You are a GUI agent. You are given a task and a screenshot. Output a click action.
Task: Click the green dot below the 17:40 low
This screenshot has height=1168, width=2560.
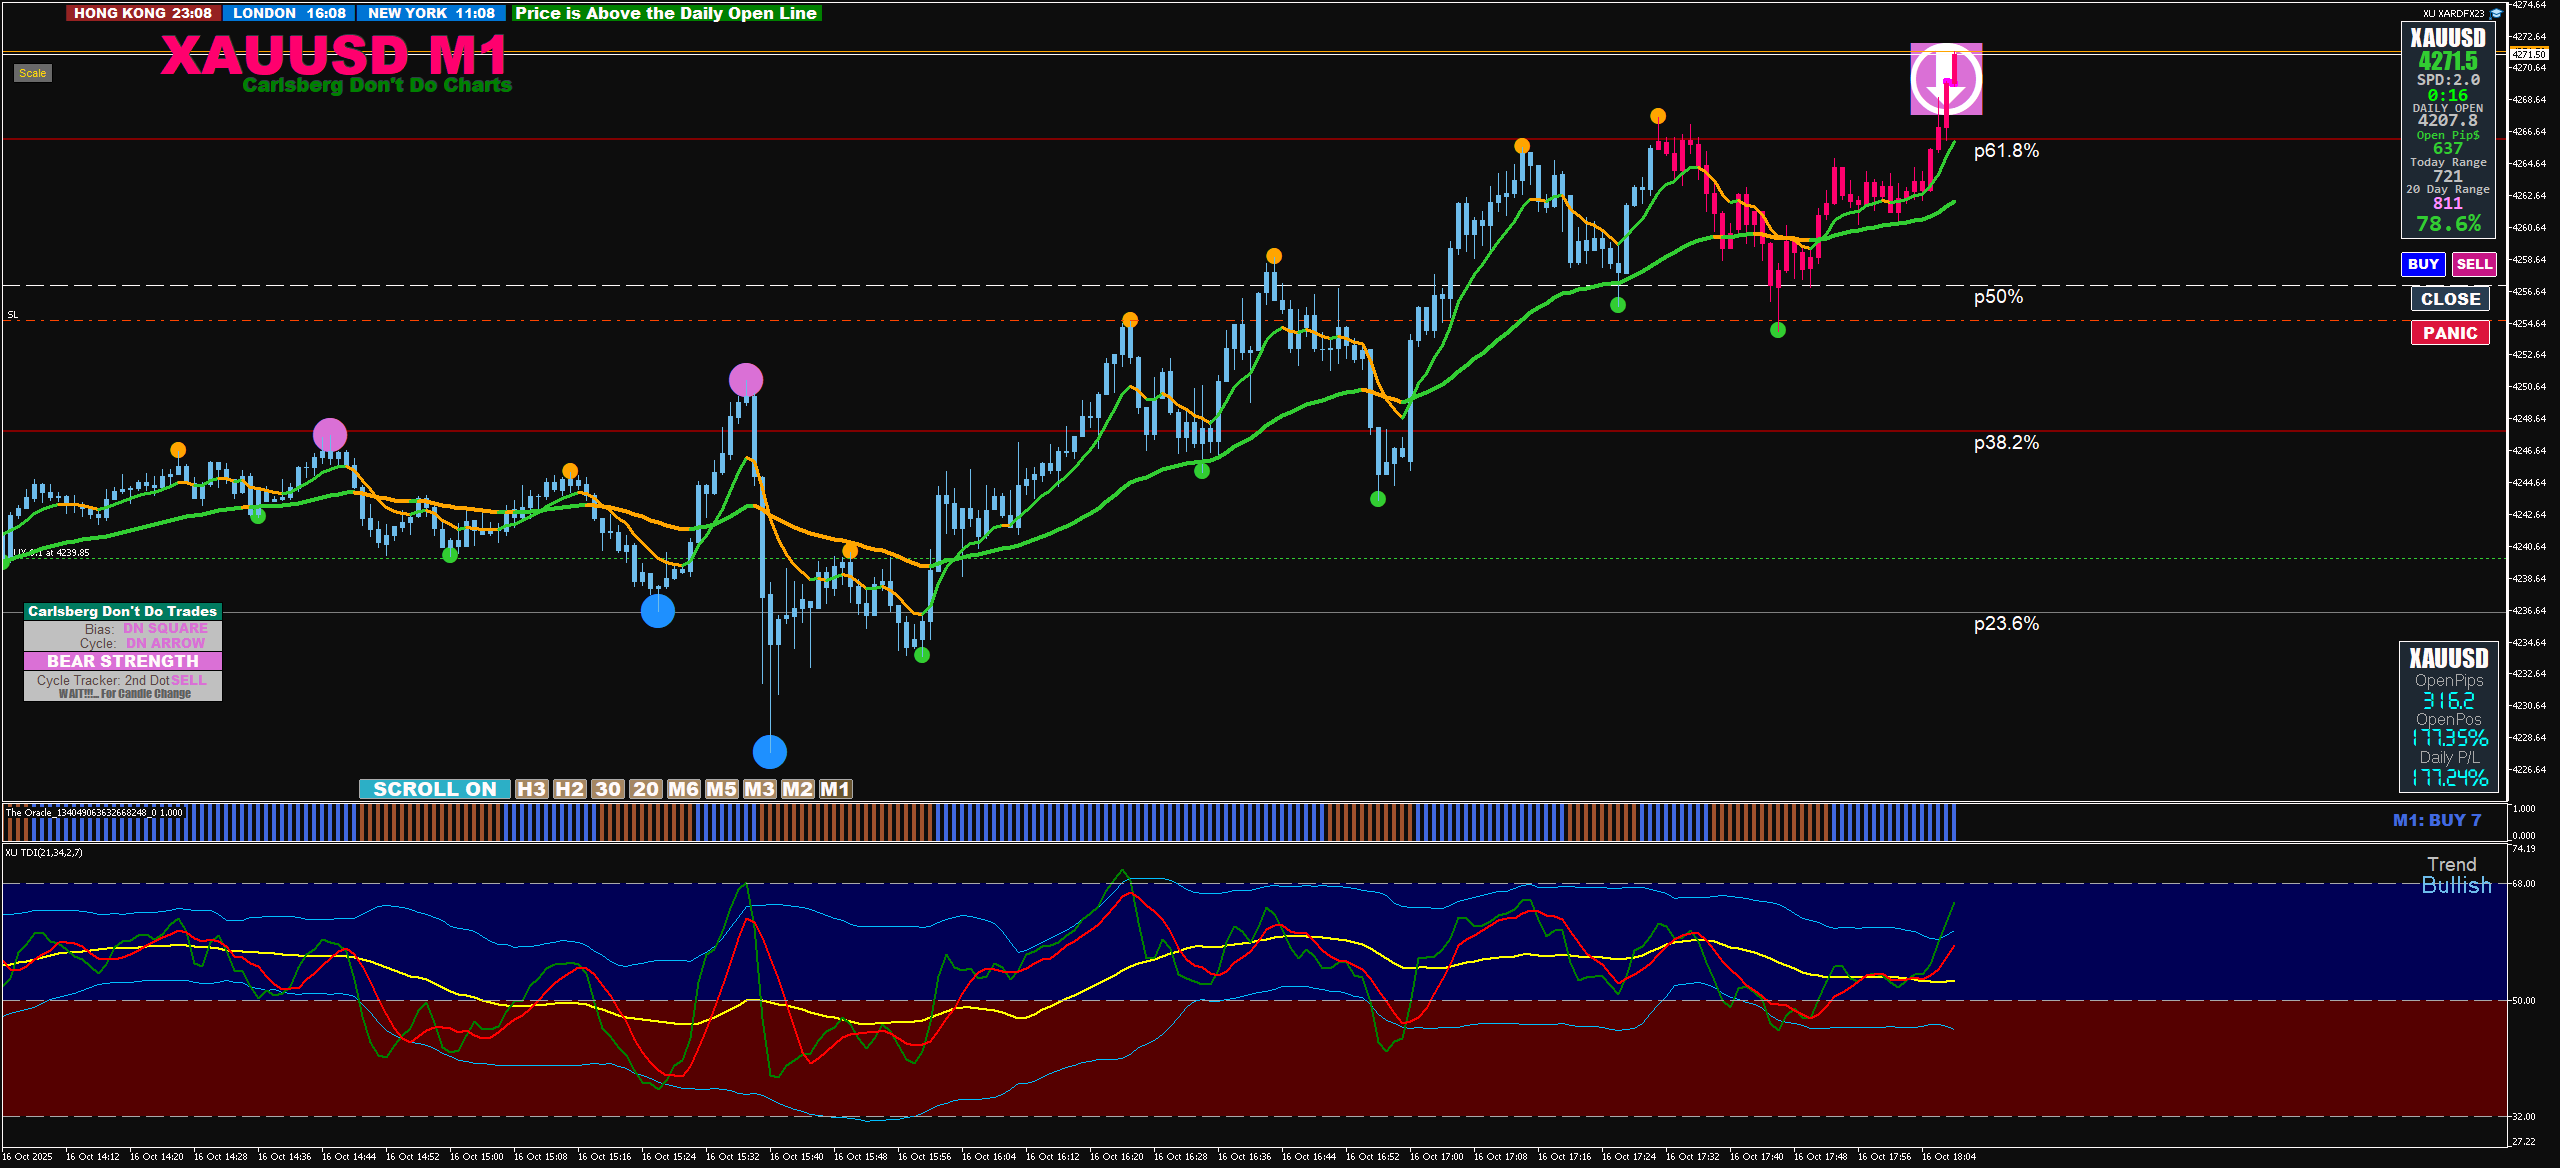[1777, 330]
